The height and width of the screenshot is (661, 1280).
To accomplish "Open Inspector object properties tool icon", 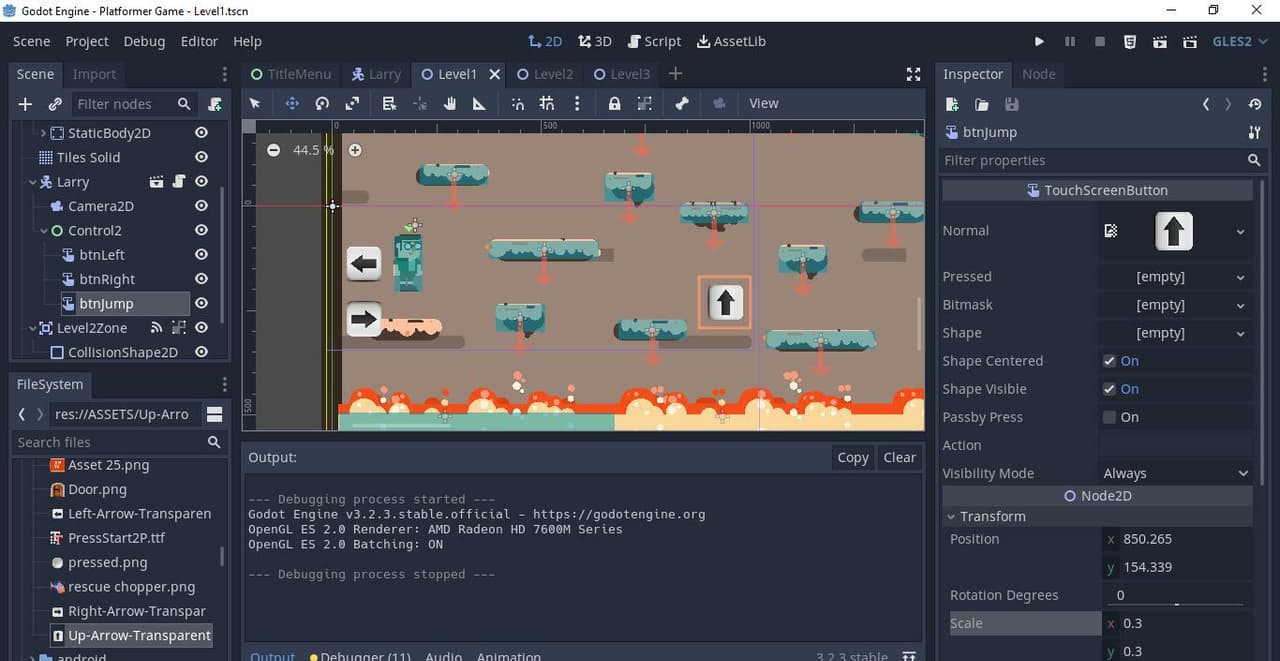I will click(1254, 132).
